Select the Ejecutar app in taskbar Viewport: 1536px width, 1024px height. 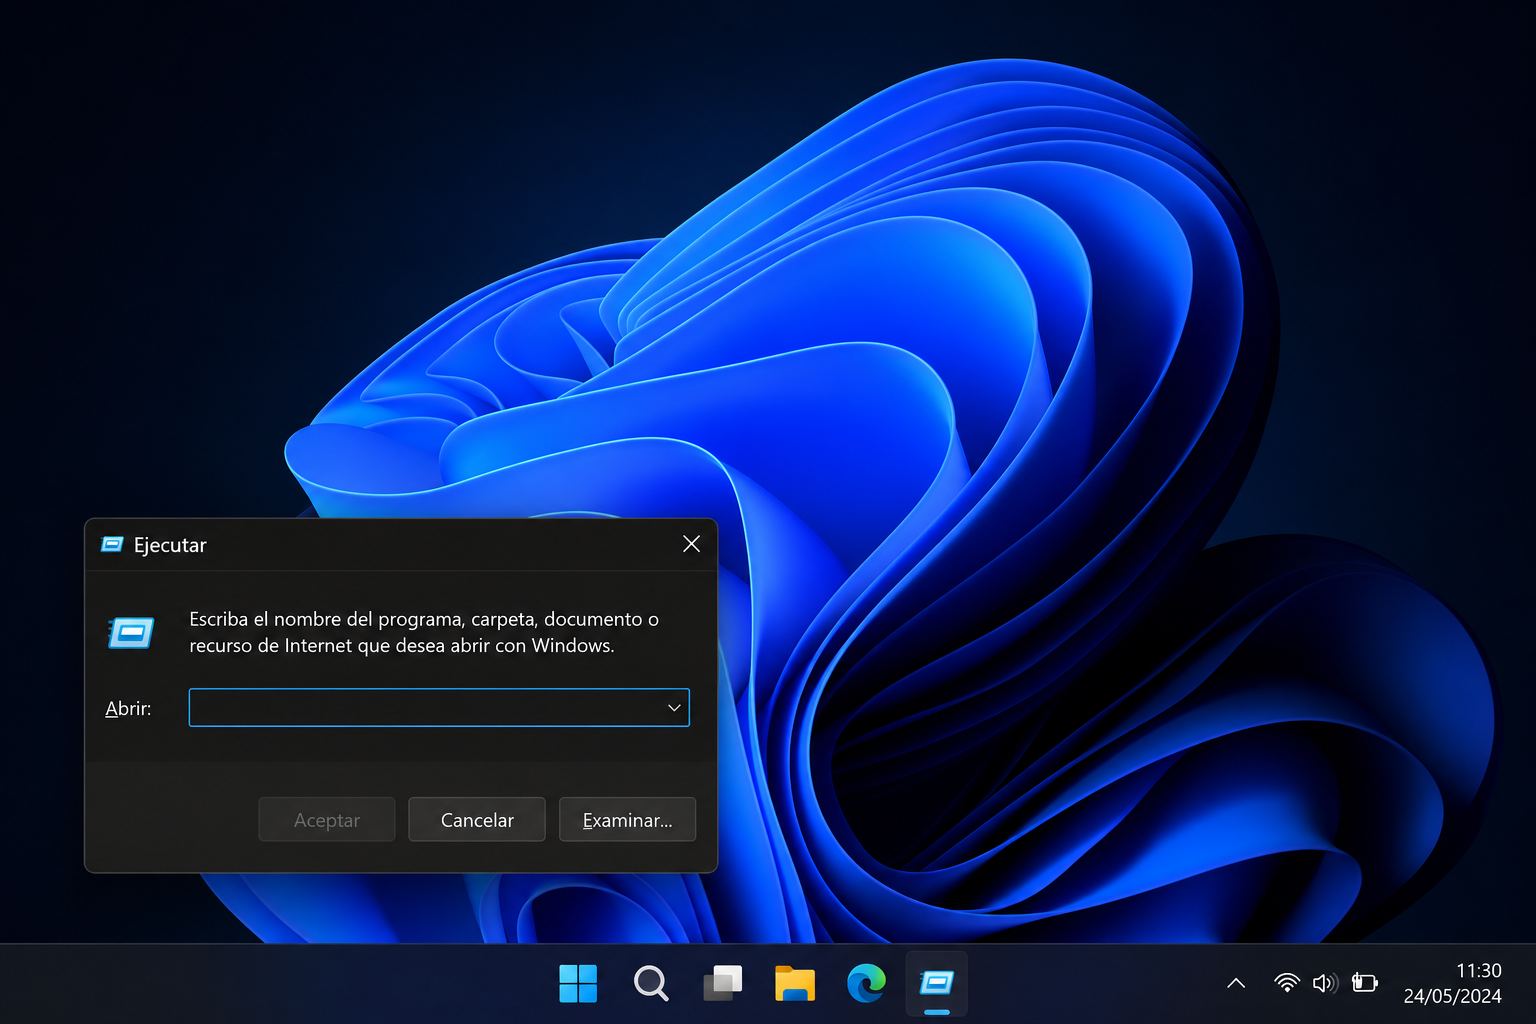937,984
